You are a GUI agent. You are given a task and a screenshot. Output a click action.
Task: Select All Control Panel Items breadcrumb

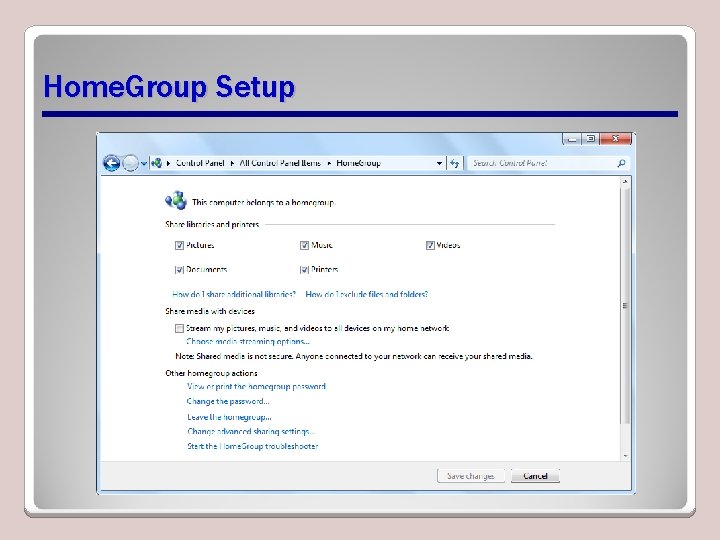tap(280, 163)
